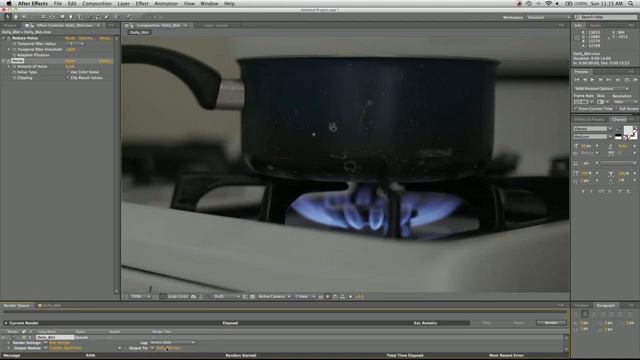This screenshot has height=360, width=640.
Task: Toggle transparency grid in viewer bar
Action: click(252, 297)
